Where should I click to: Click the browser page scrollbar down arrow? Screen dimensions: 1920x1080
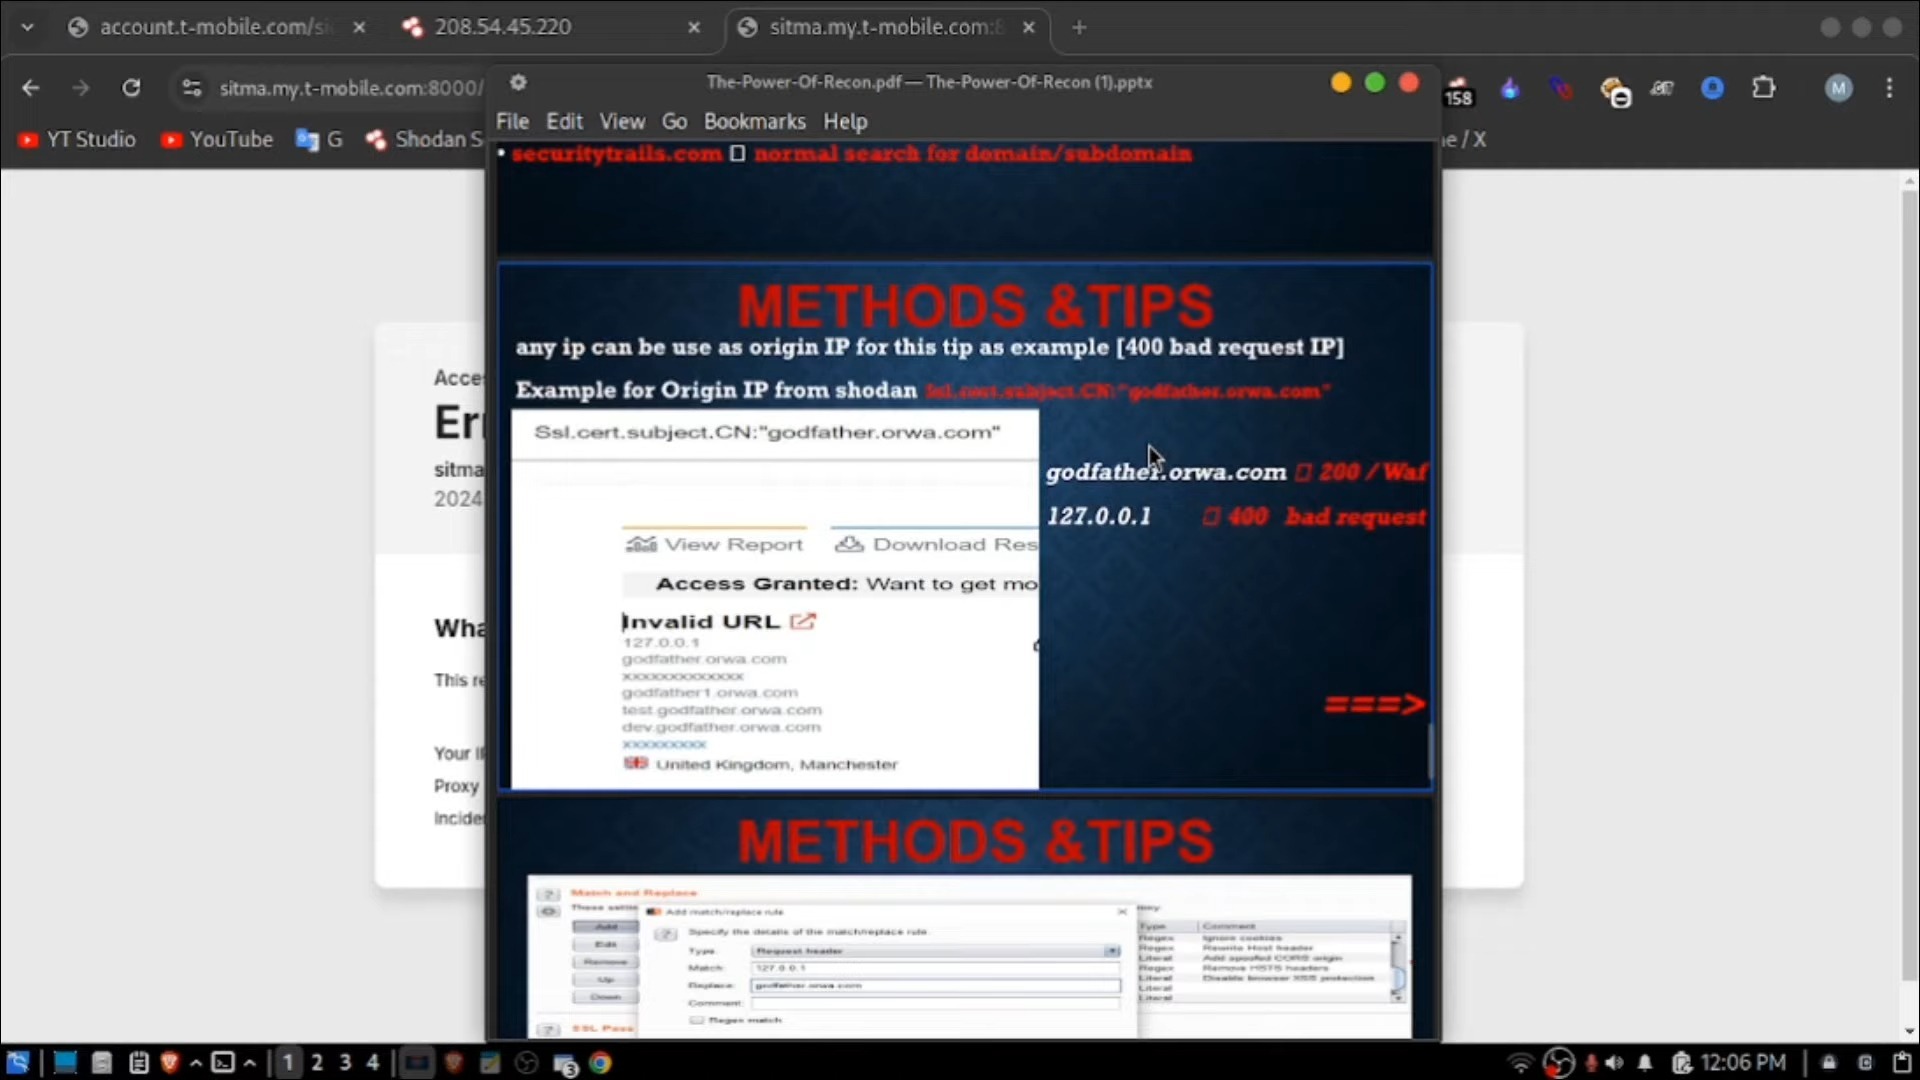[1910, 1031]
